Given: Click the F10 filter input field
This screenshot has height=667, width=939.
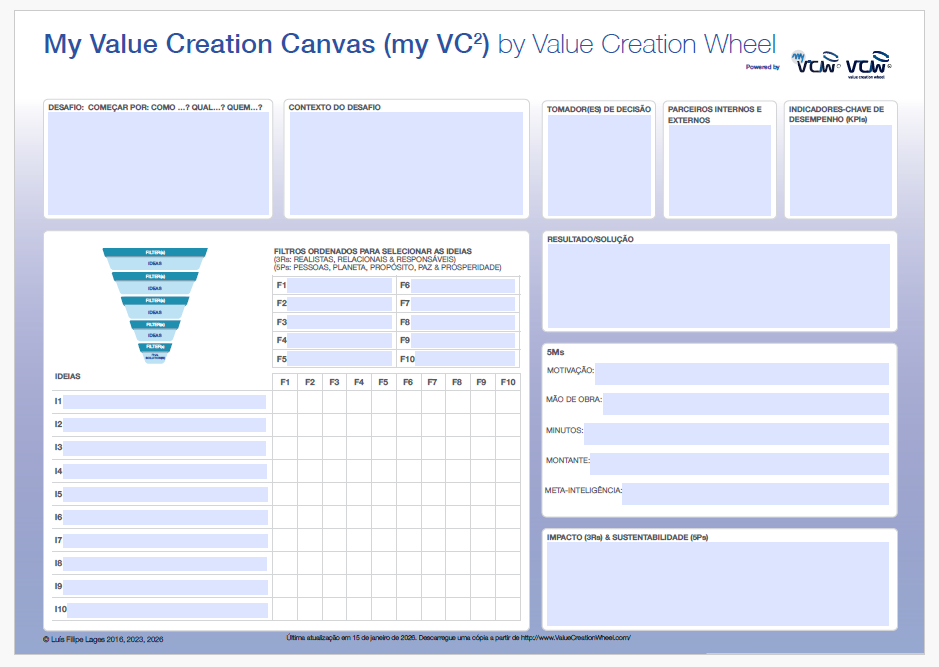Looking at the screenshot, I should coord(465,359).
